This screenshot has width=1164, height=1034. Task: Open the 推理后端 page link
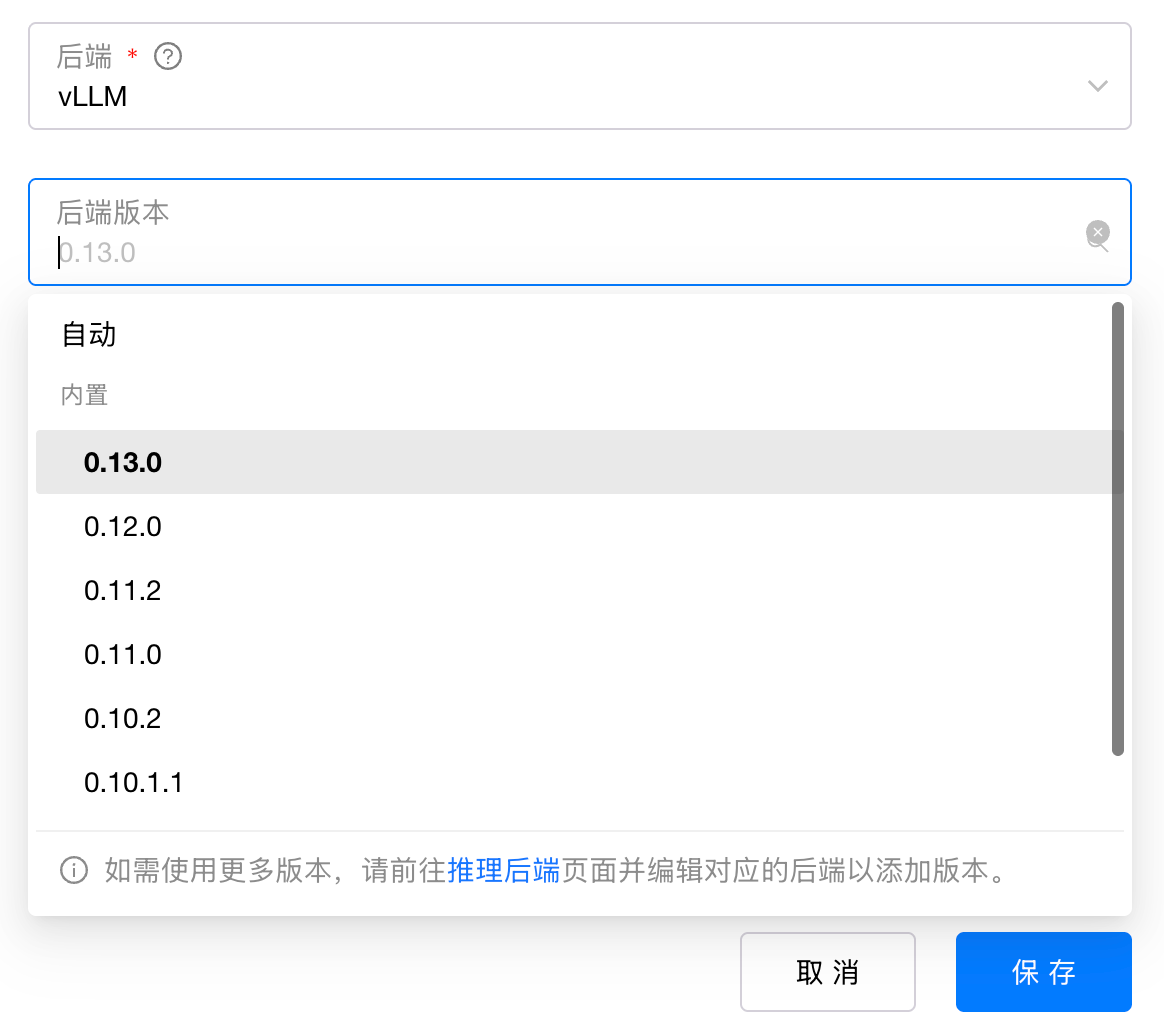click(x=503, y=870)
